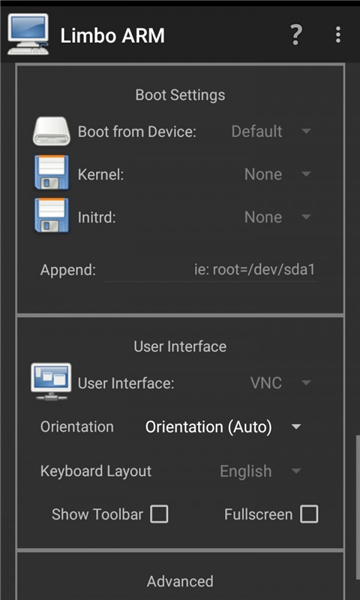Click the Orientation label on the left
This screenshot has width=360, height=600.
(x=77, y=427)
